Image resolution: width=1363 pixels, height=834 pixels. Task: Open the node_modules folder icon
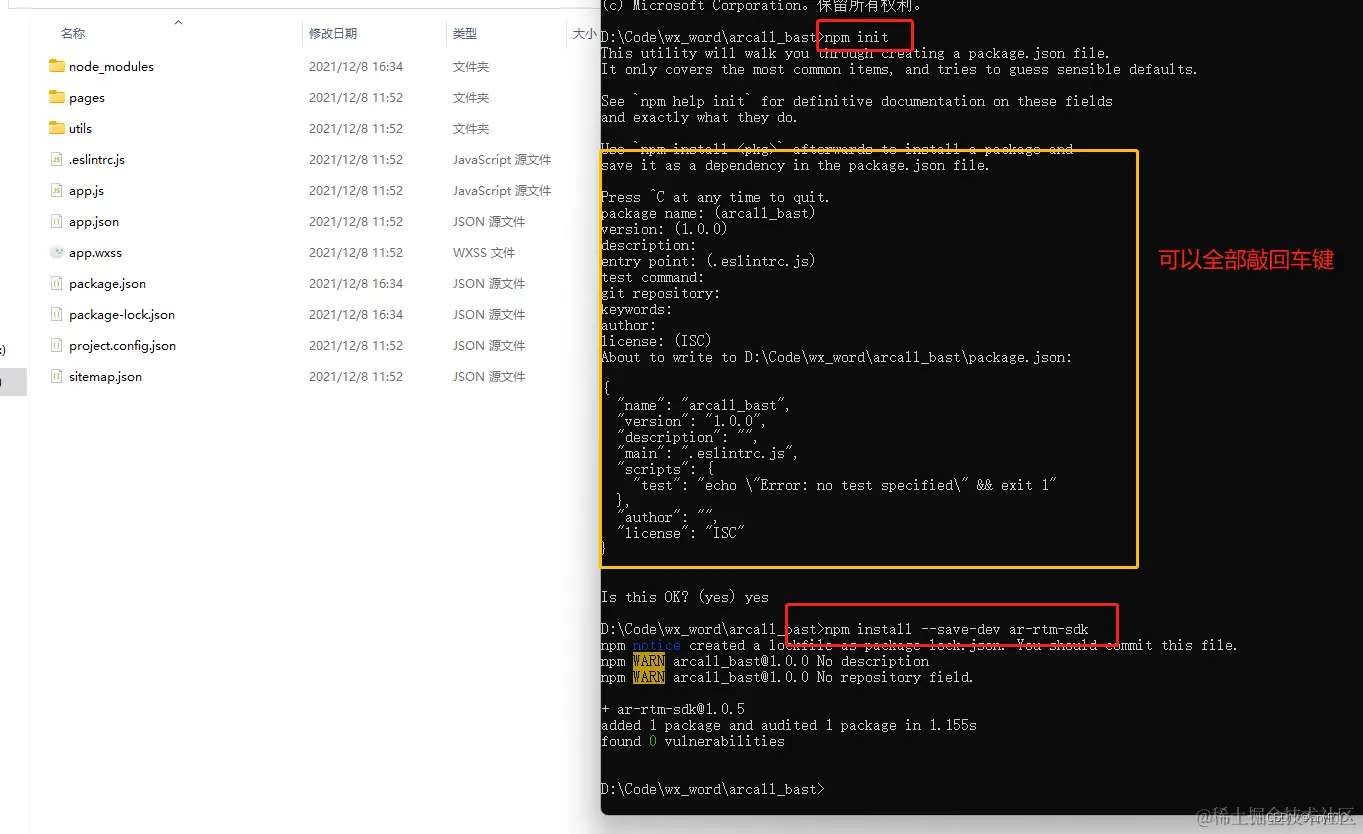[56, 67]
